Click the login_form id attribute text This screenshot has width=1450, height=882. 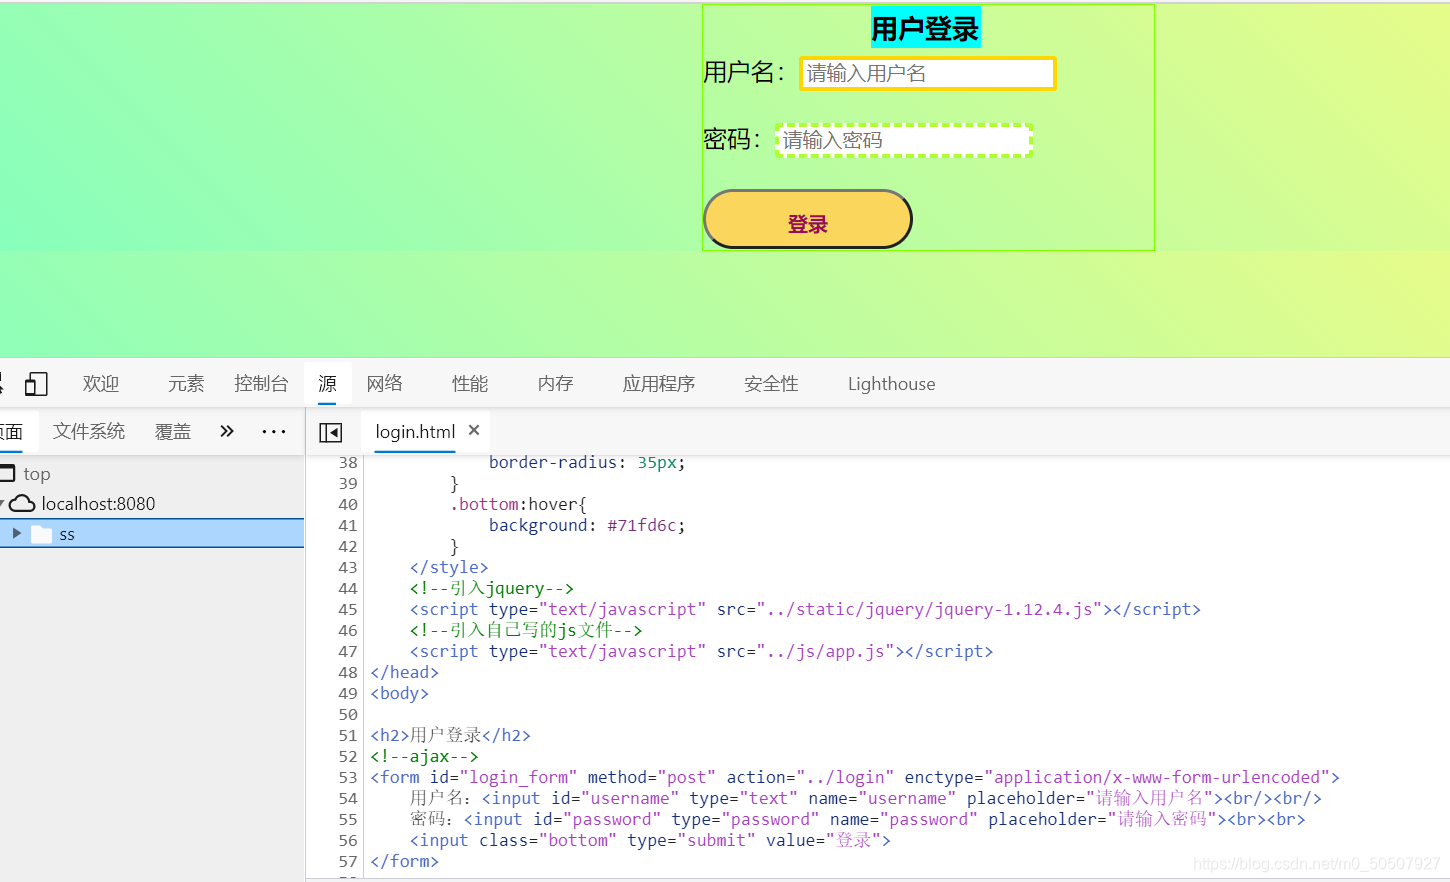[x=519, y=777]
